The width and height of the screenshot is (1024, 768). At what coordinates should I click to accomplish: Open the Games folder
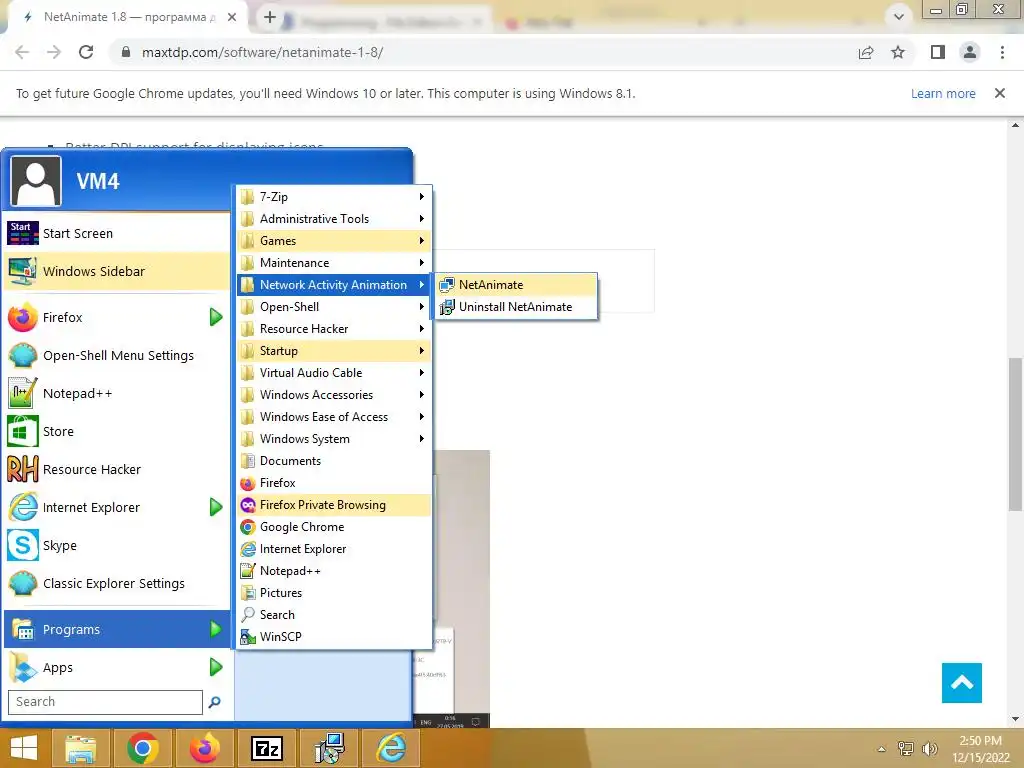click(x=334, y=241)
